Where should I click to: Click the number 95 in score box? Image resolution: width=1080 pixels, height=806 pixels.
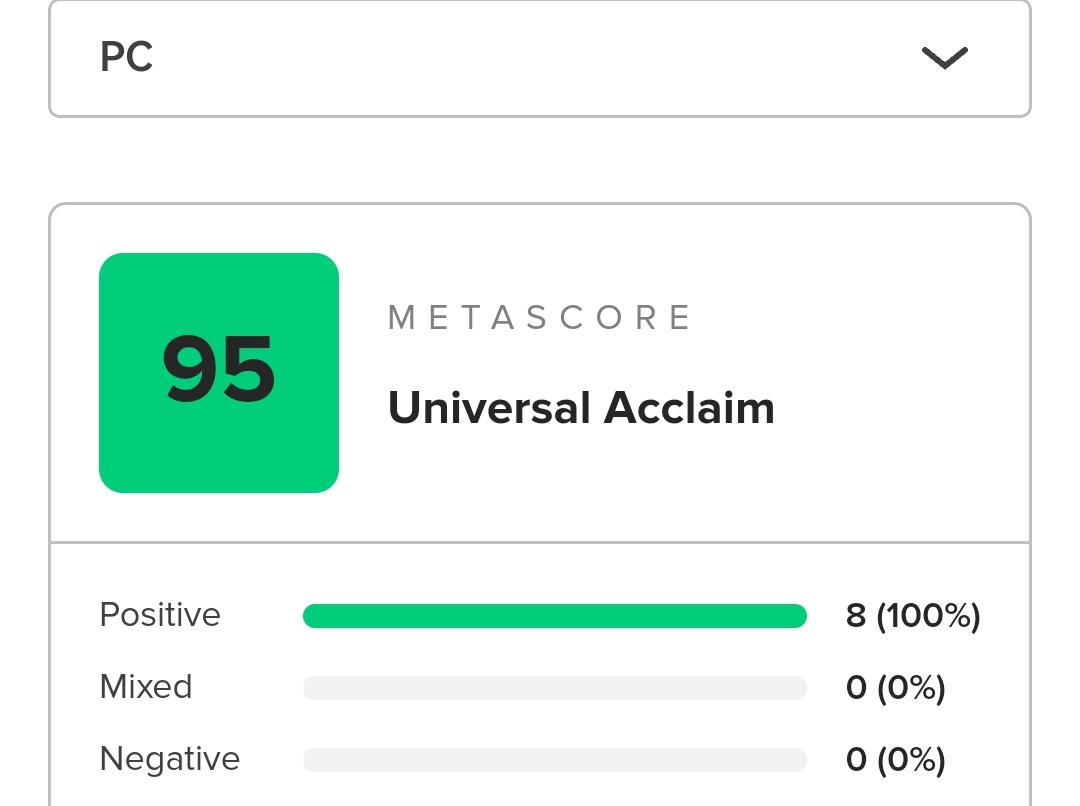point(219,368)
